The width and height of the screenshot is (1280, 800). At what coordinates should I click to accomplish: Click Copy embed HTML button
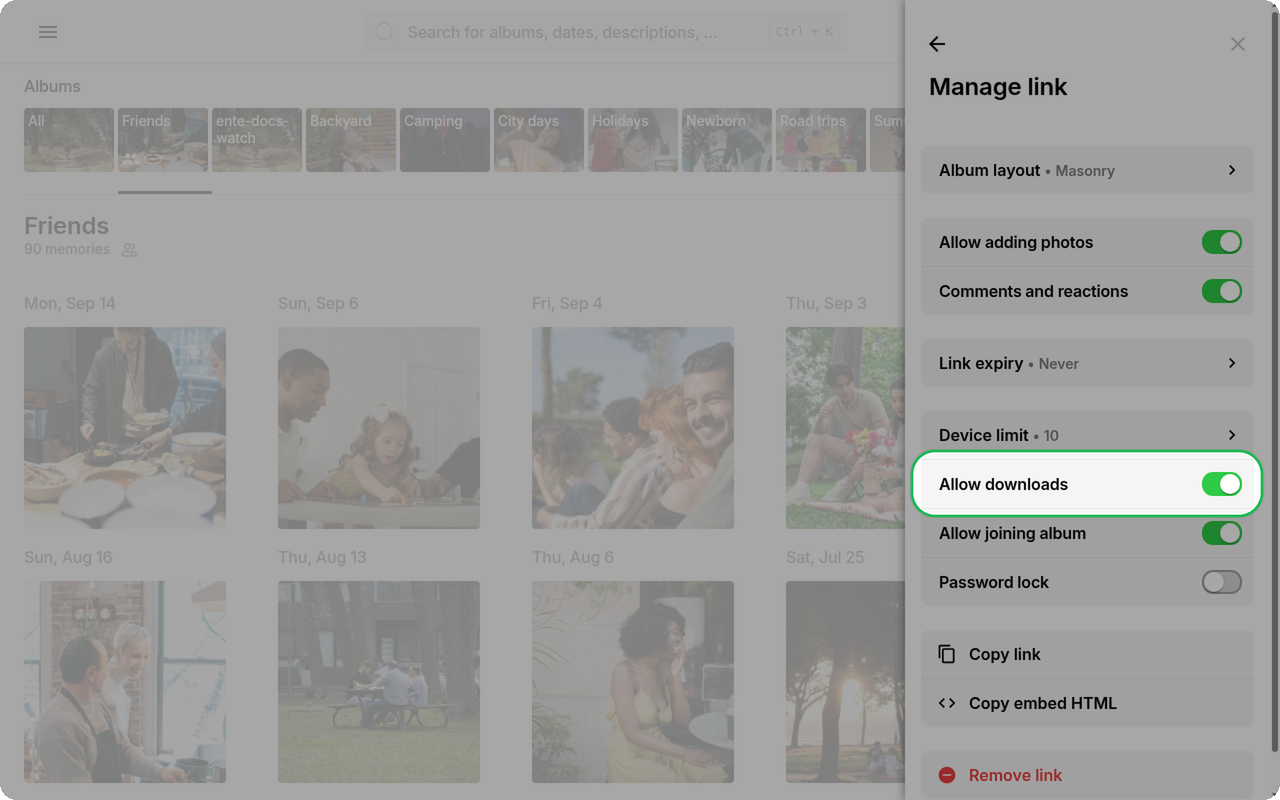pos(1087,703)
